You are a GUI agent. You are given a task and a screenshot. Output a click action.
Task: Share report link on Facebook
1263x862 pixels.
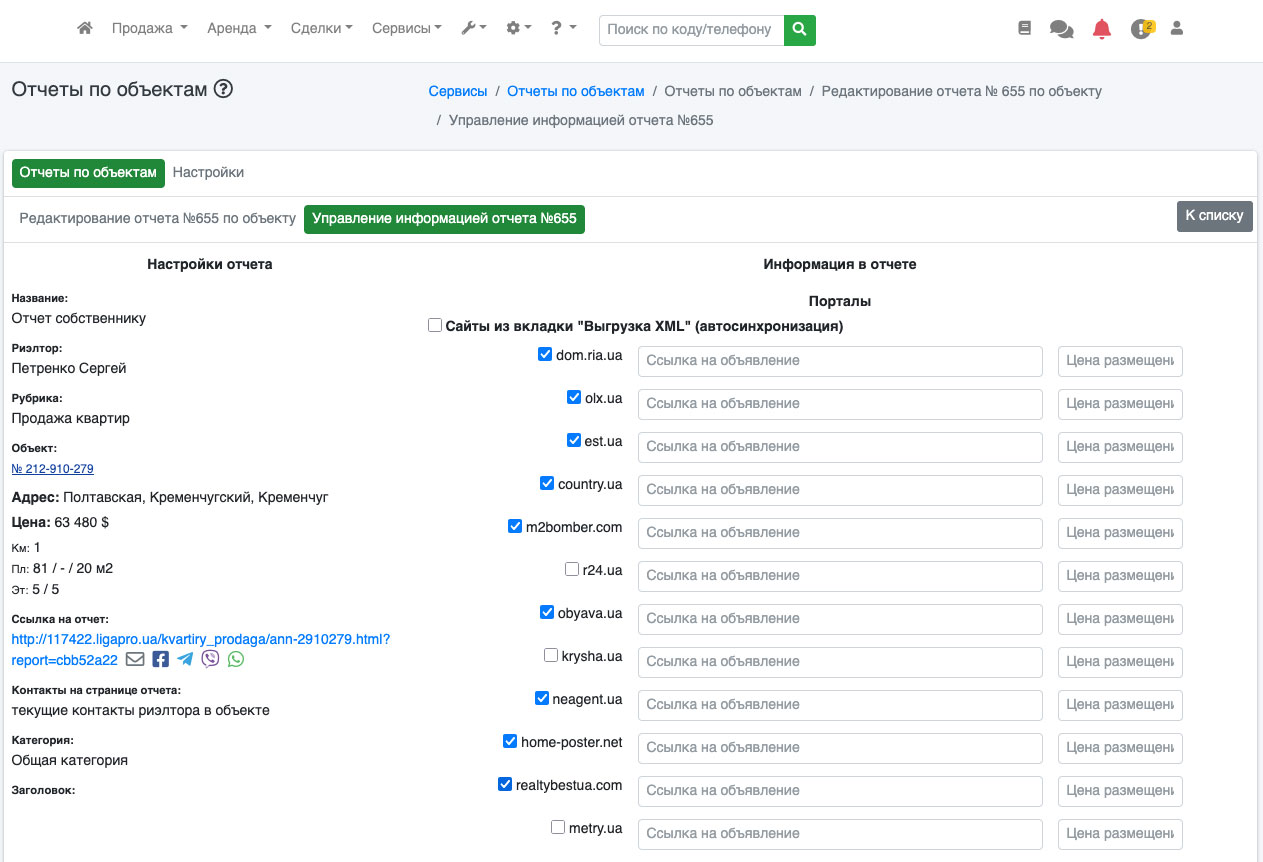[x=161, y=659]
